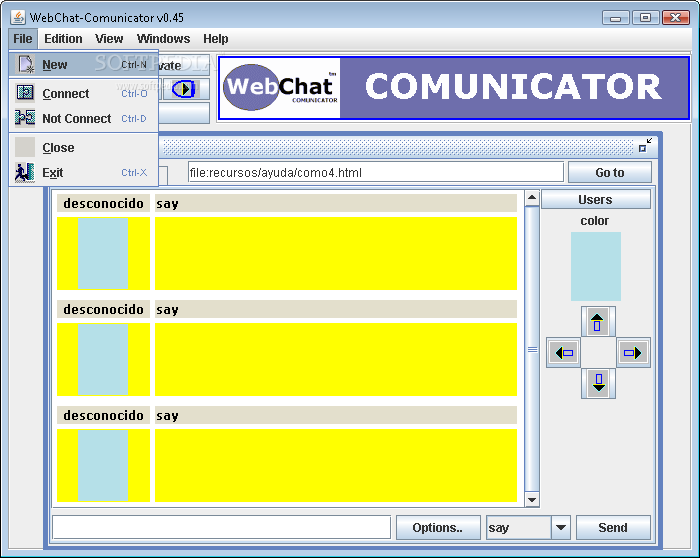The image size is (700, 558).
Task: Click the Exit running-man icon
Action: 25,172
